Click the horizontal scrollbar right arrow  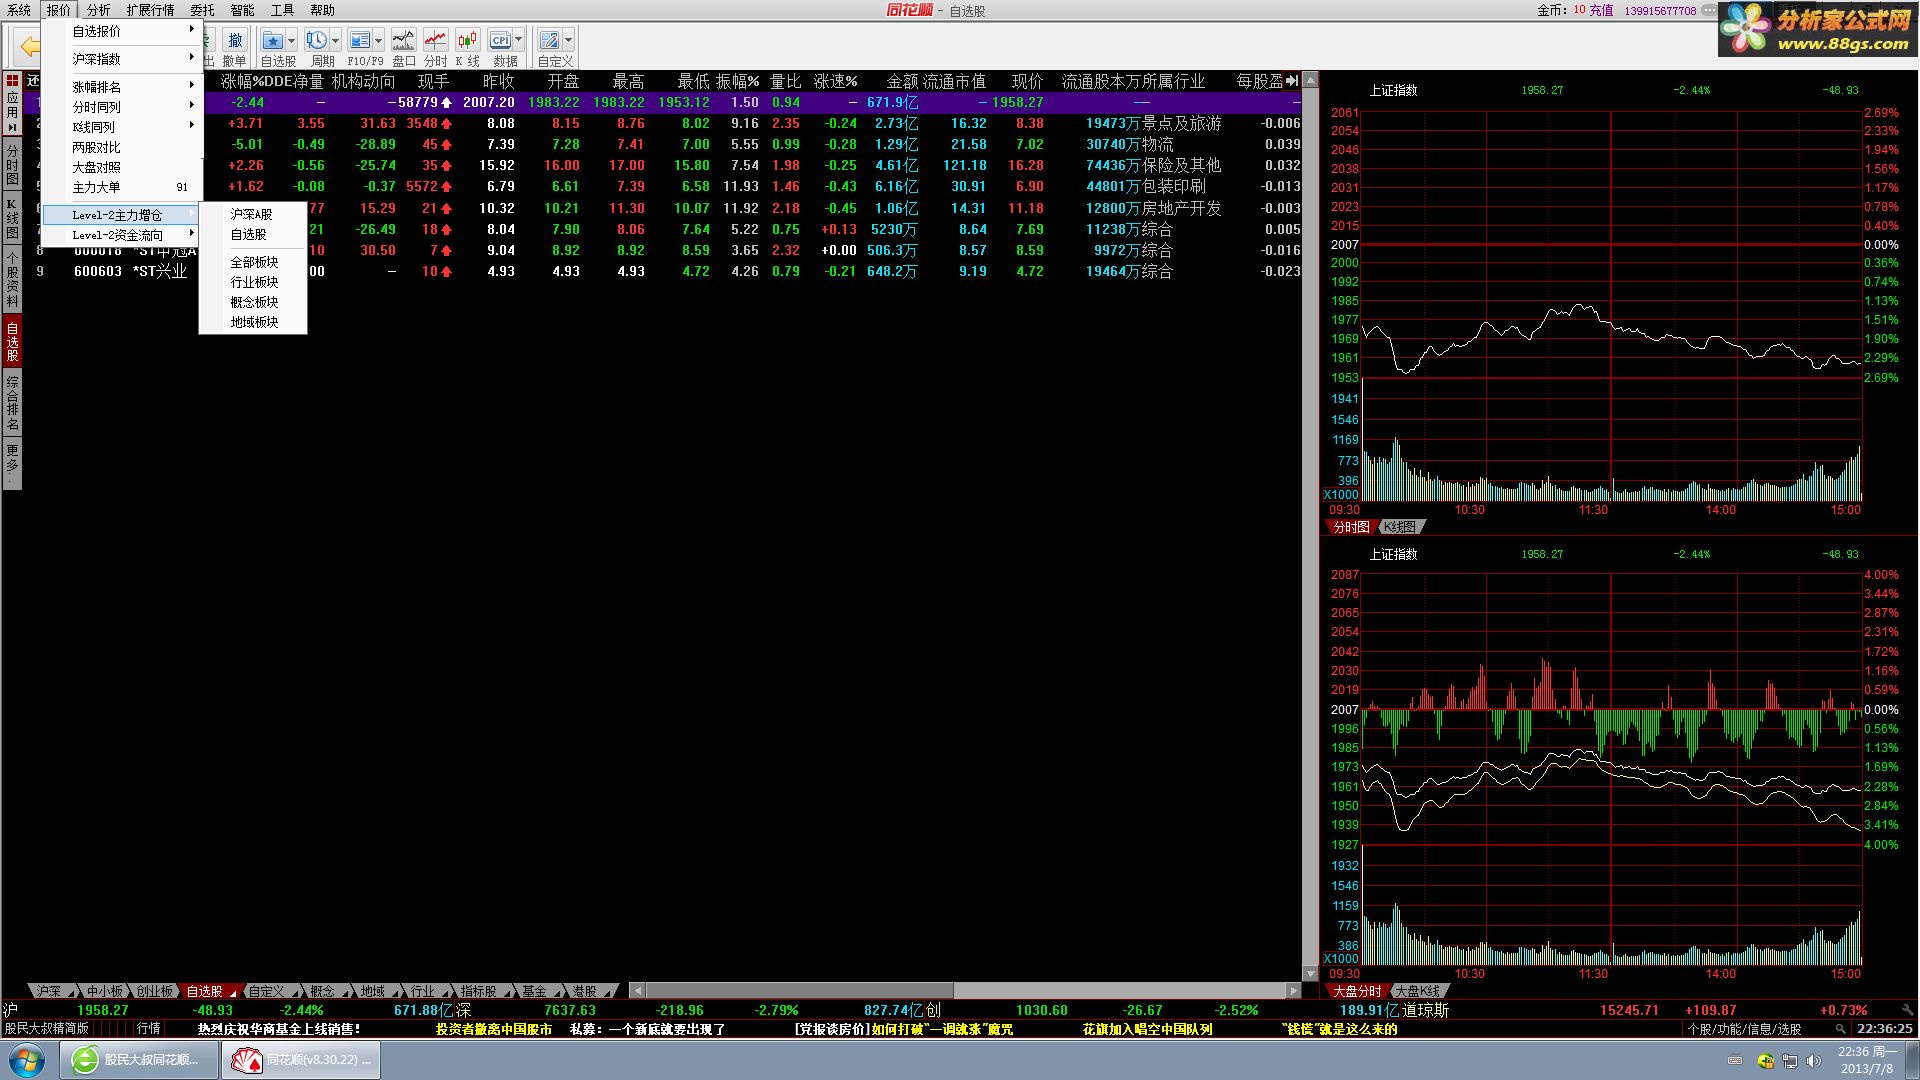1293,991
